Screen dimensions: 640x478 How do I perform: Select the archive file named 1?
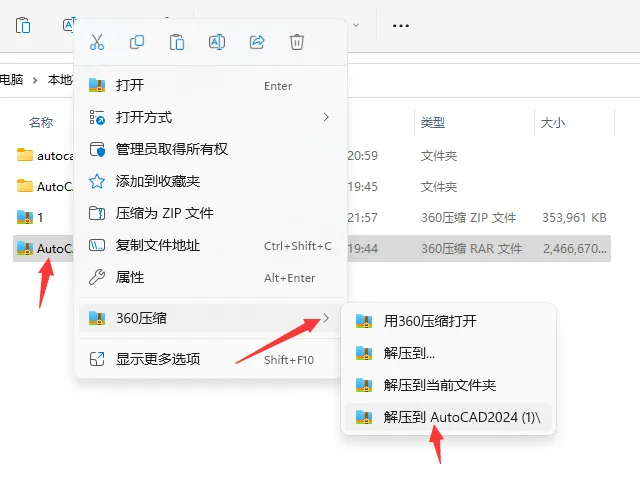[30, 217]
